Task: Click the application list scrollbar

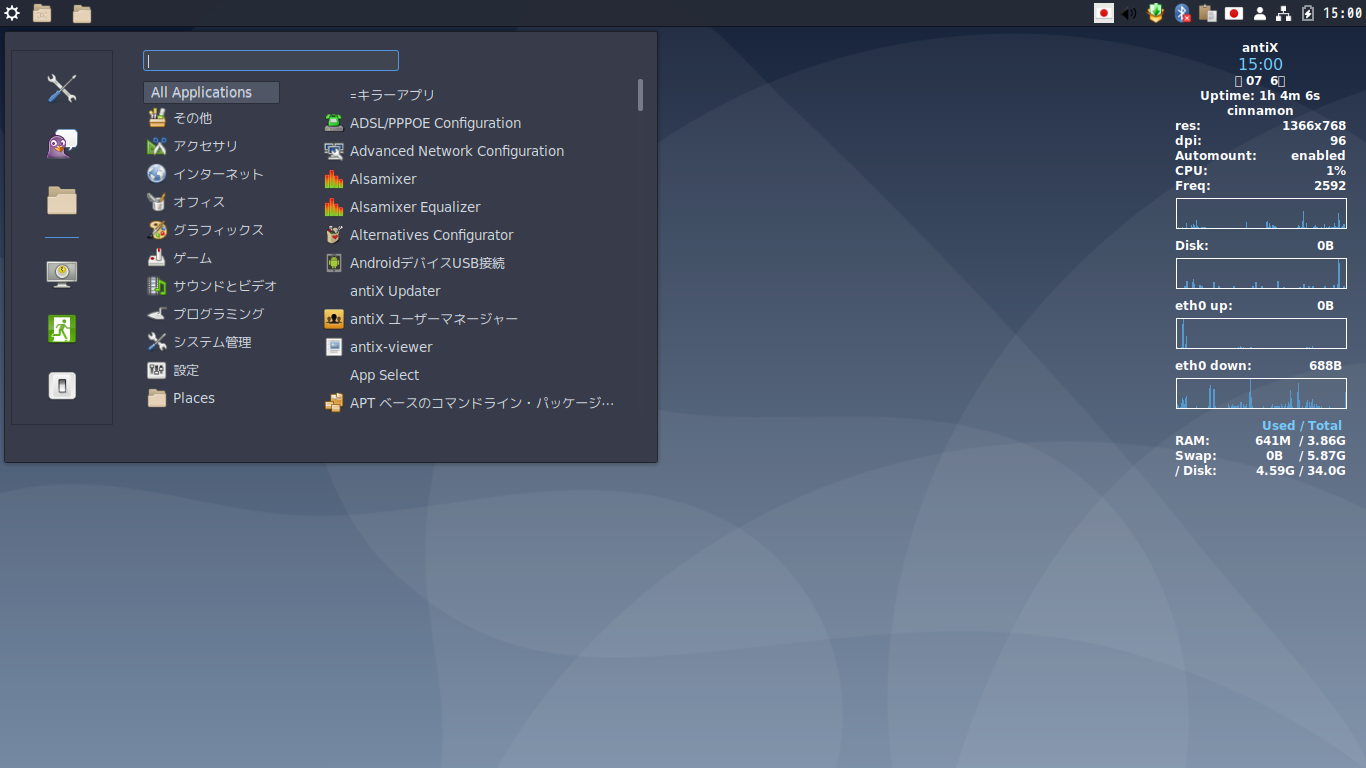Action: point(640,95)
